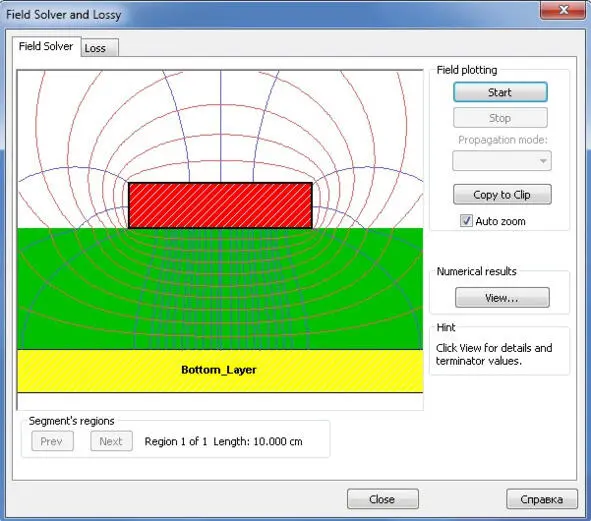Click Copy to Clip button
Viewport: 591px width, 521px height.
[x=502, y=195]
